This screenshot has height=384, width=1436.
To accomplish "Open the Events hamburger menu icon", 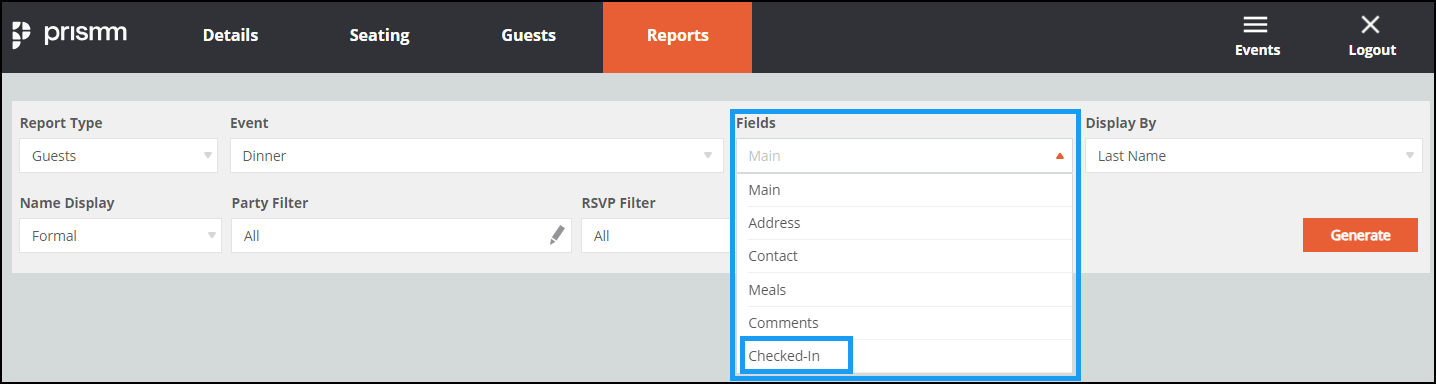I will (1256, 25).
